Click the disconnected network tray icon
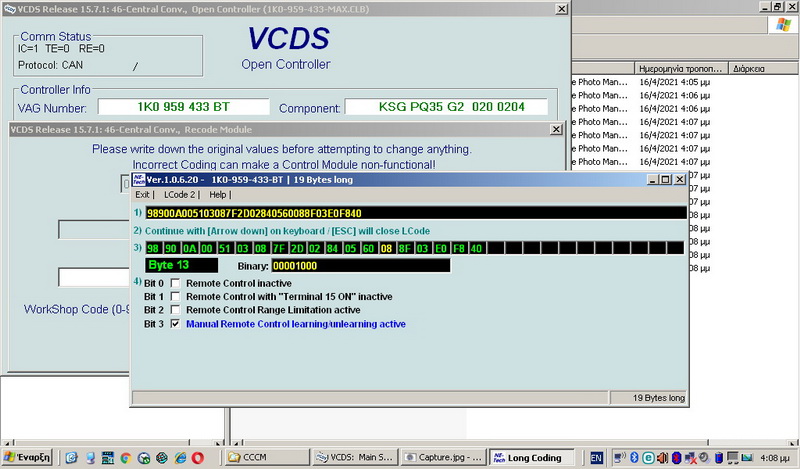 [691, 458]
